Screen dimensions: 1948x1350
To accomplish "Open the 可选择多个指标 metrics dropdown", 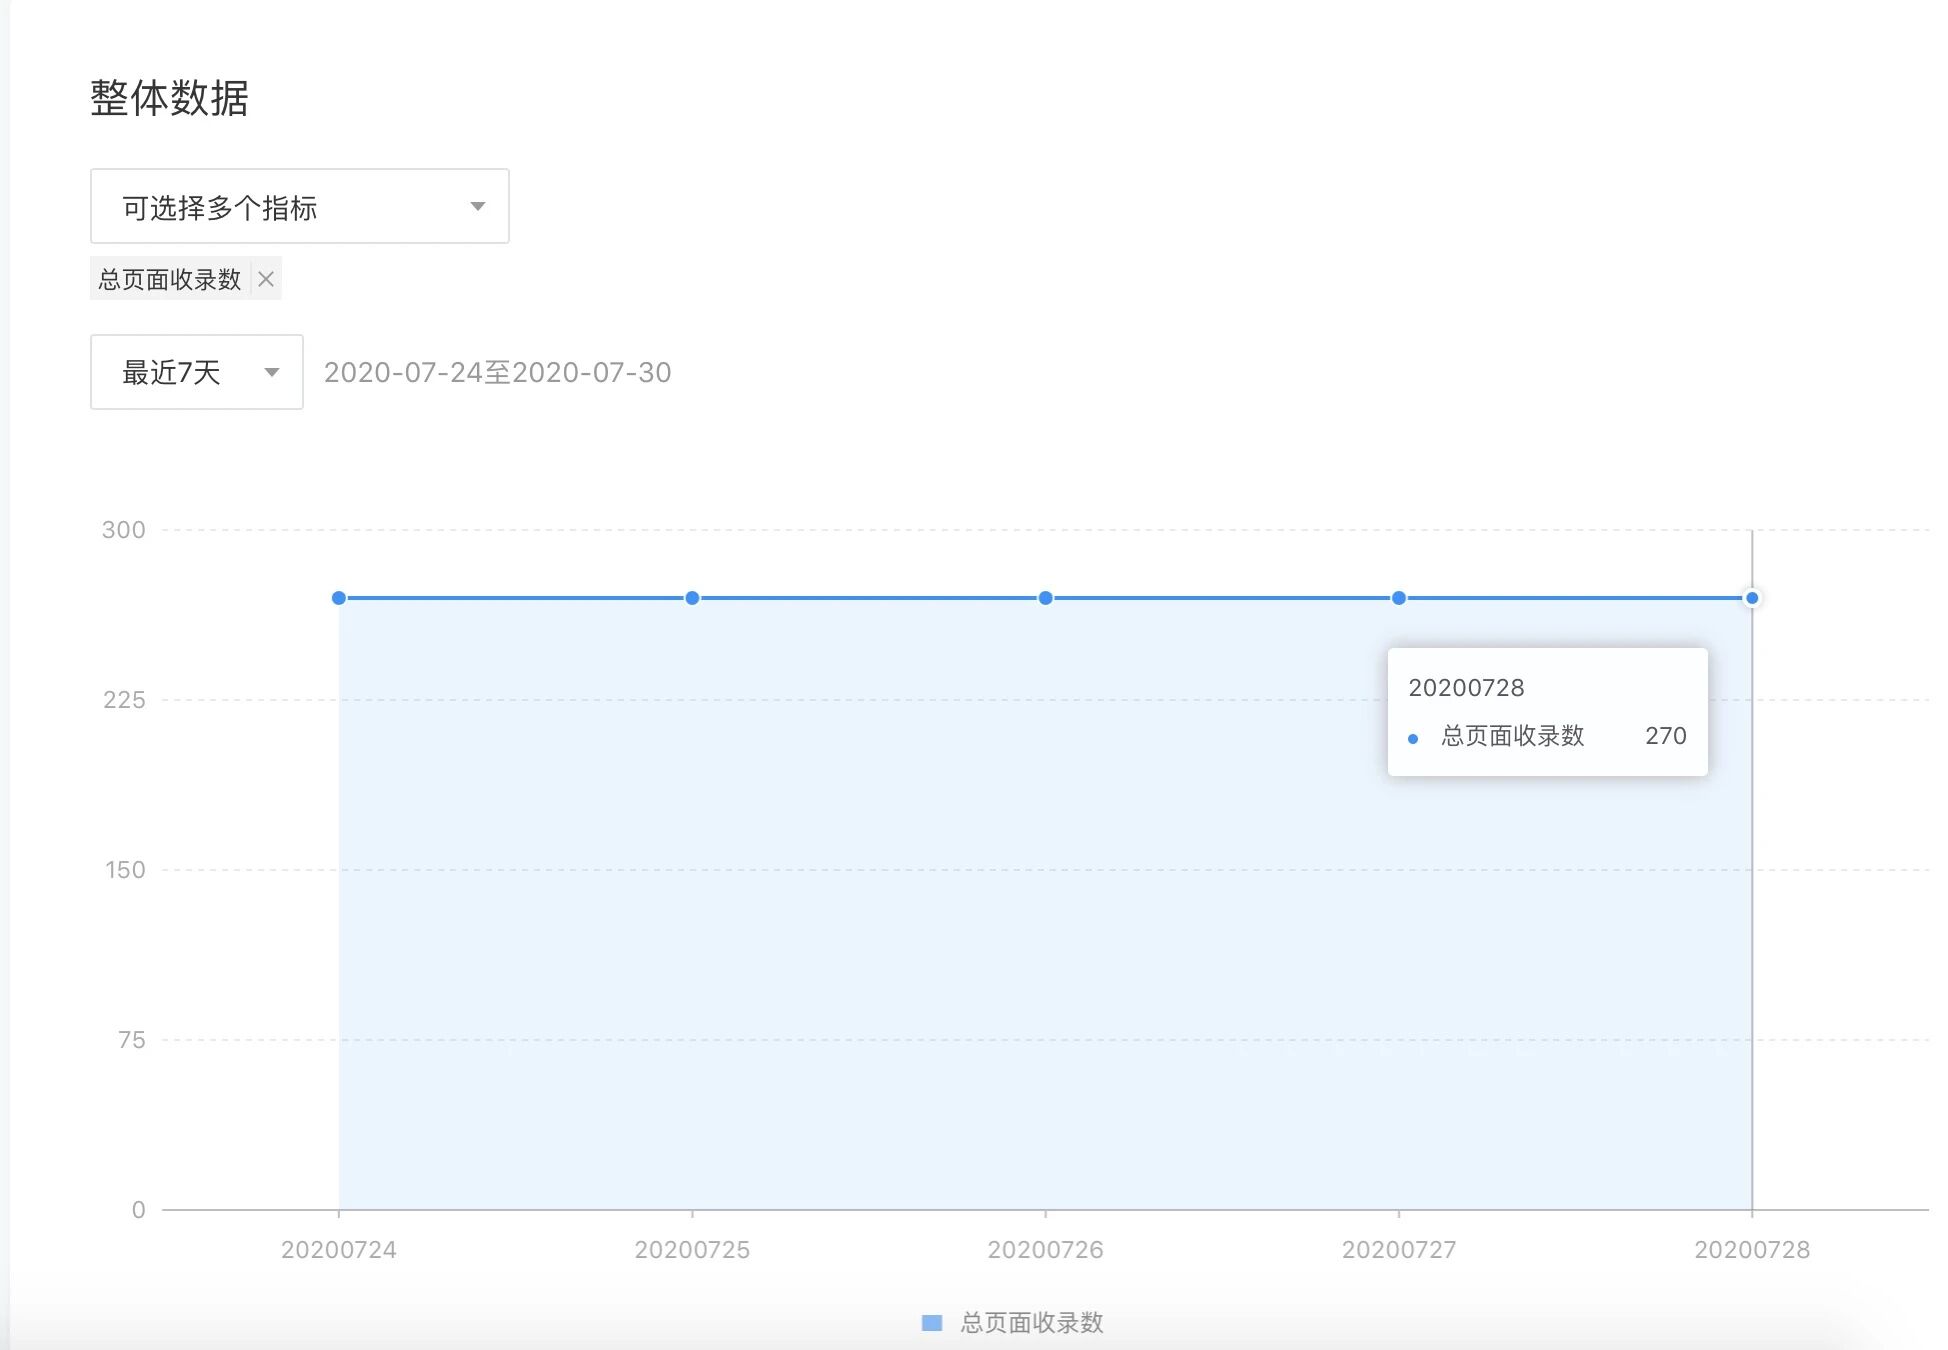I will click(x=299, y=206).
